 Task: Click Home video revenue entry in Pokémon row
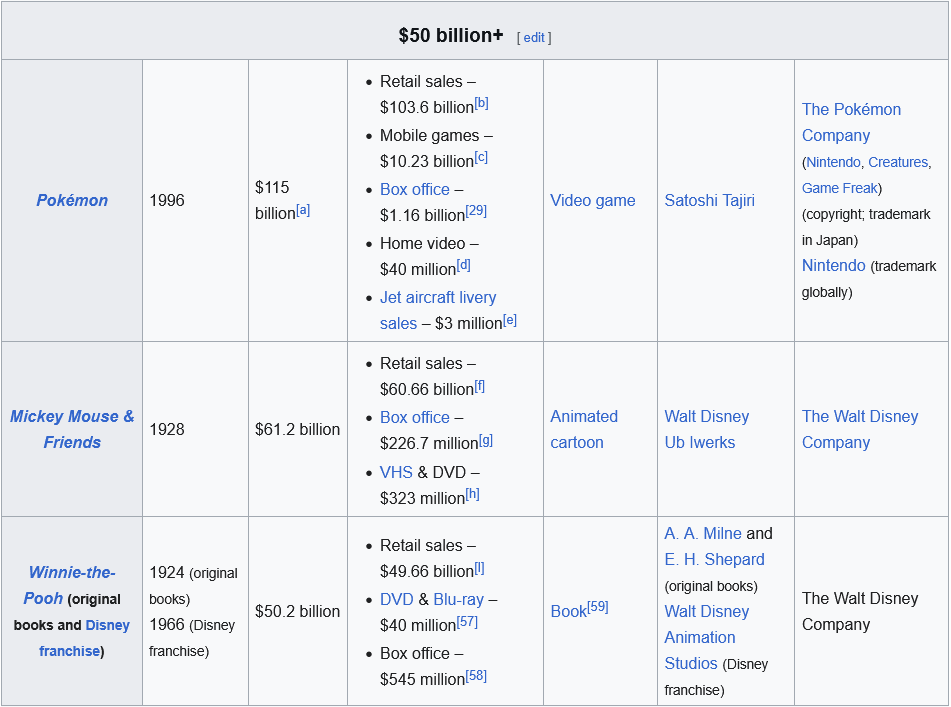click(x=429, y=256)
